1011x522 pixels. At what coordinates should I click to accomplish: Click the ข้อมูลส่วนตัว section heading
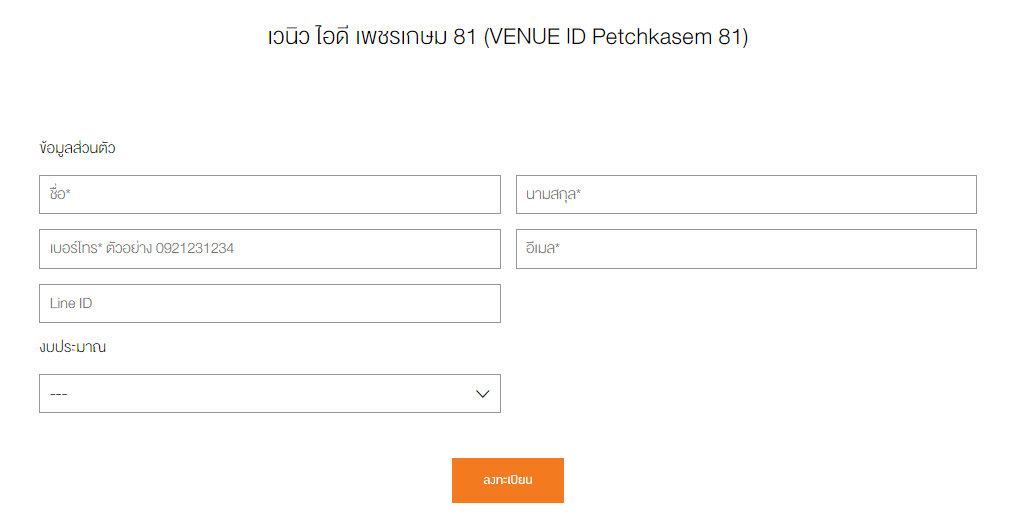[x=77, y=148]
